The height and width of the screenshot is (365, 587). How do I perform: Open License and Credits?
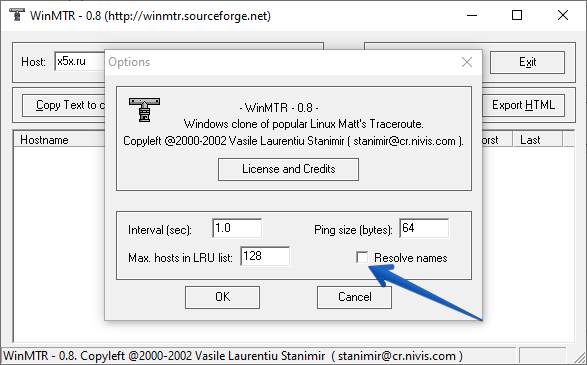(288, 169)
